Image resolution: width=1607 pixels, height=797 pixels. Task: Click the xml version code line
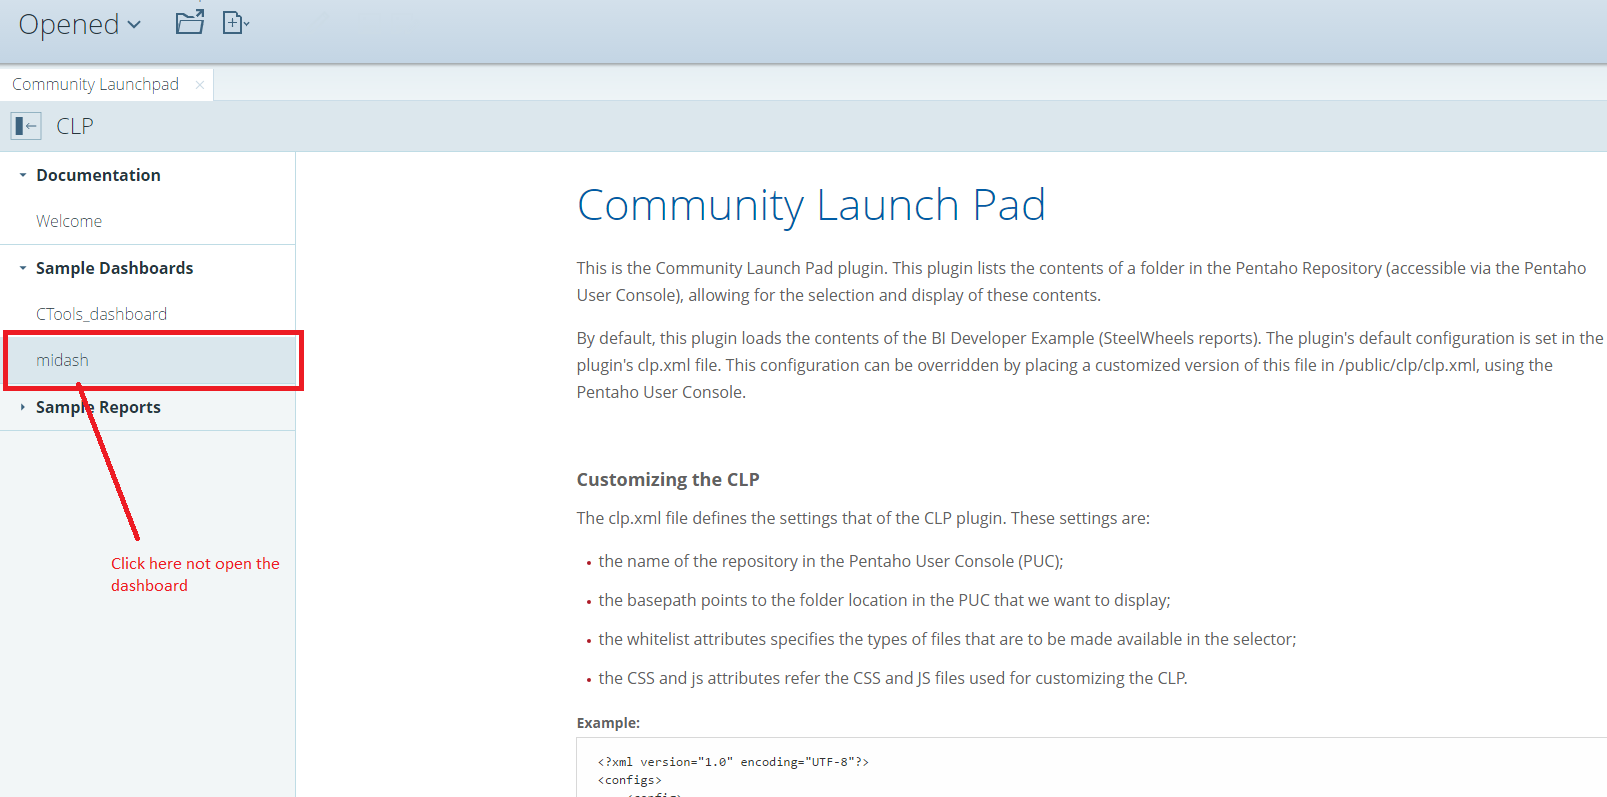[x=733, y=762]
